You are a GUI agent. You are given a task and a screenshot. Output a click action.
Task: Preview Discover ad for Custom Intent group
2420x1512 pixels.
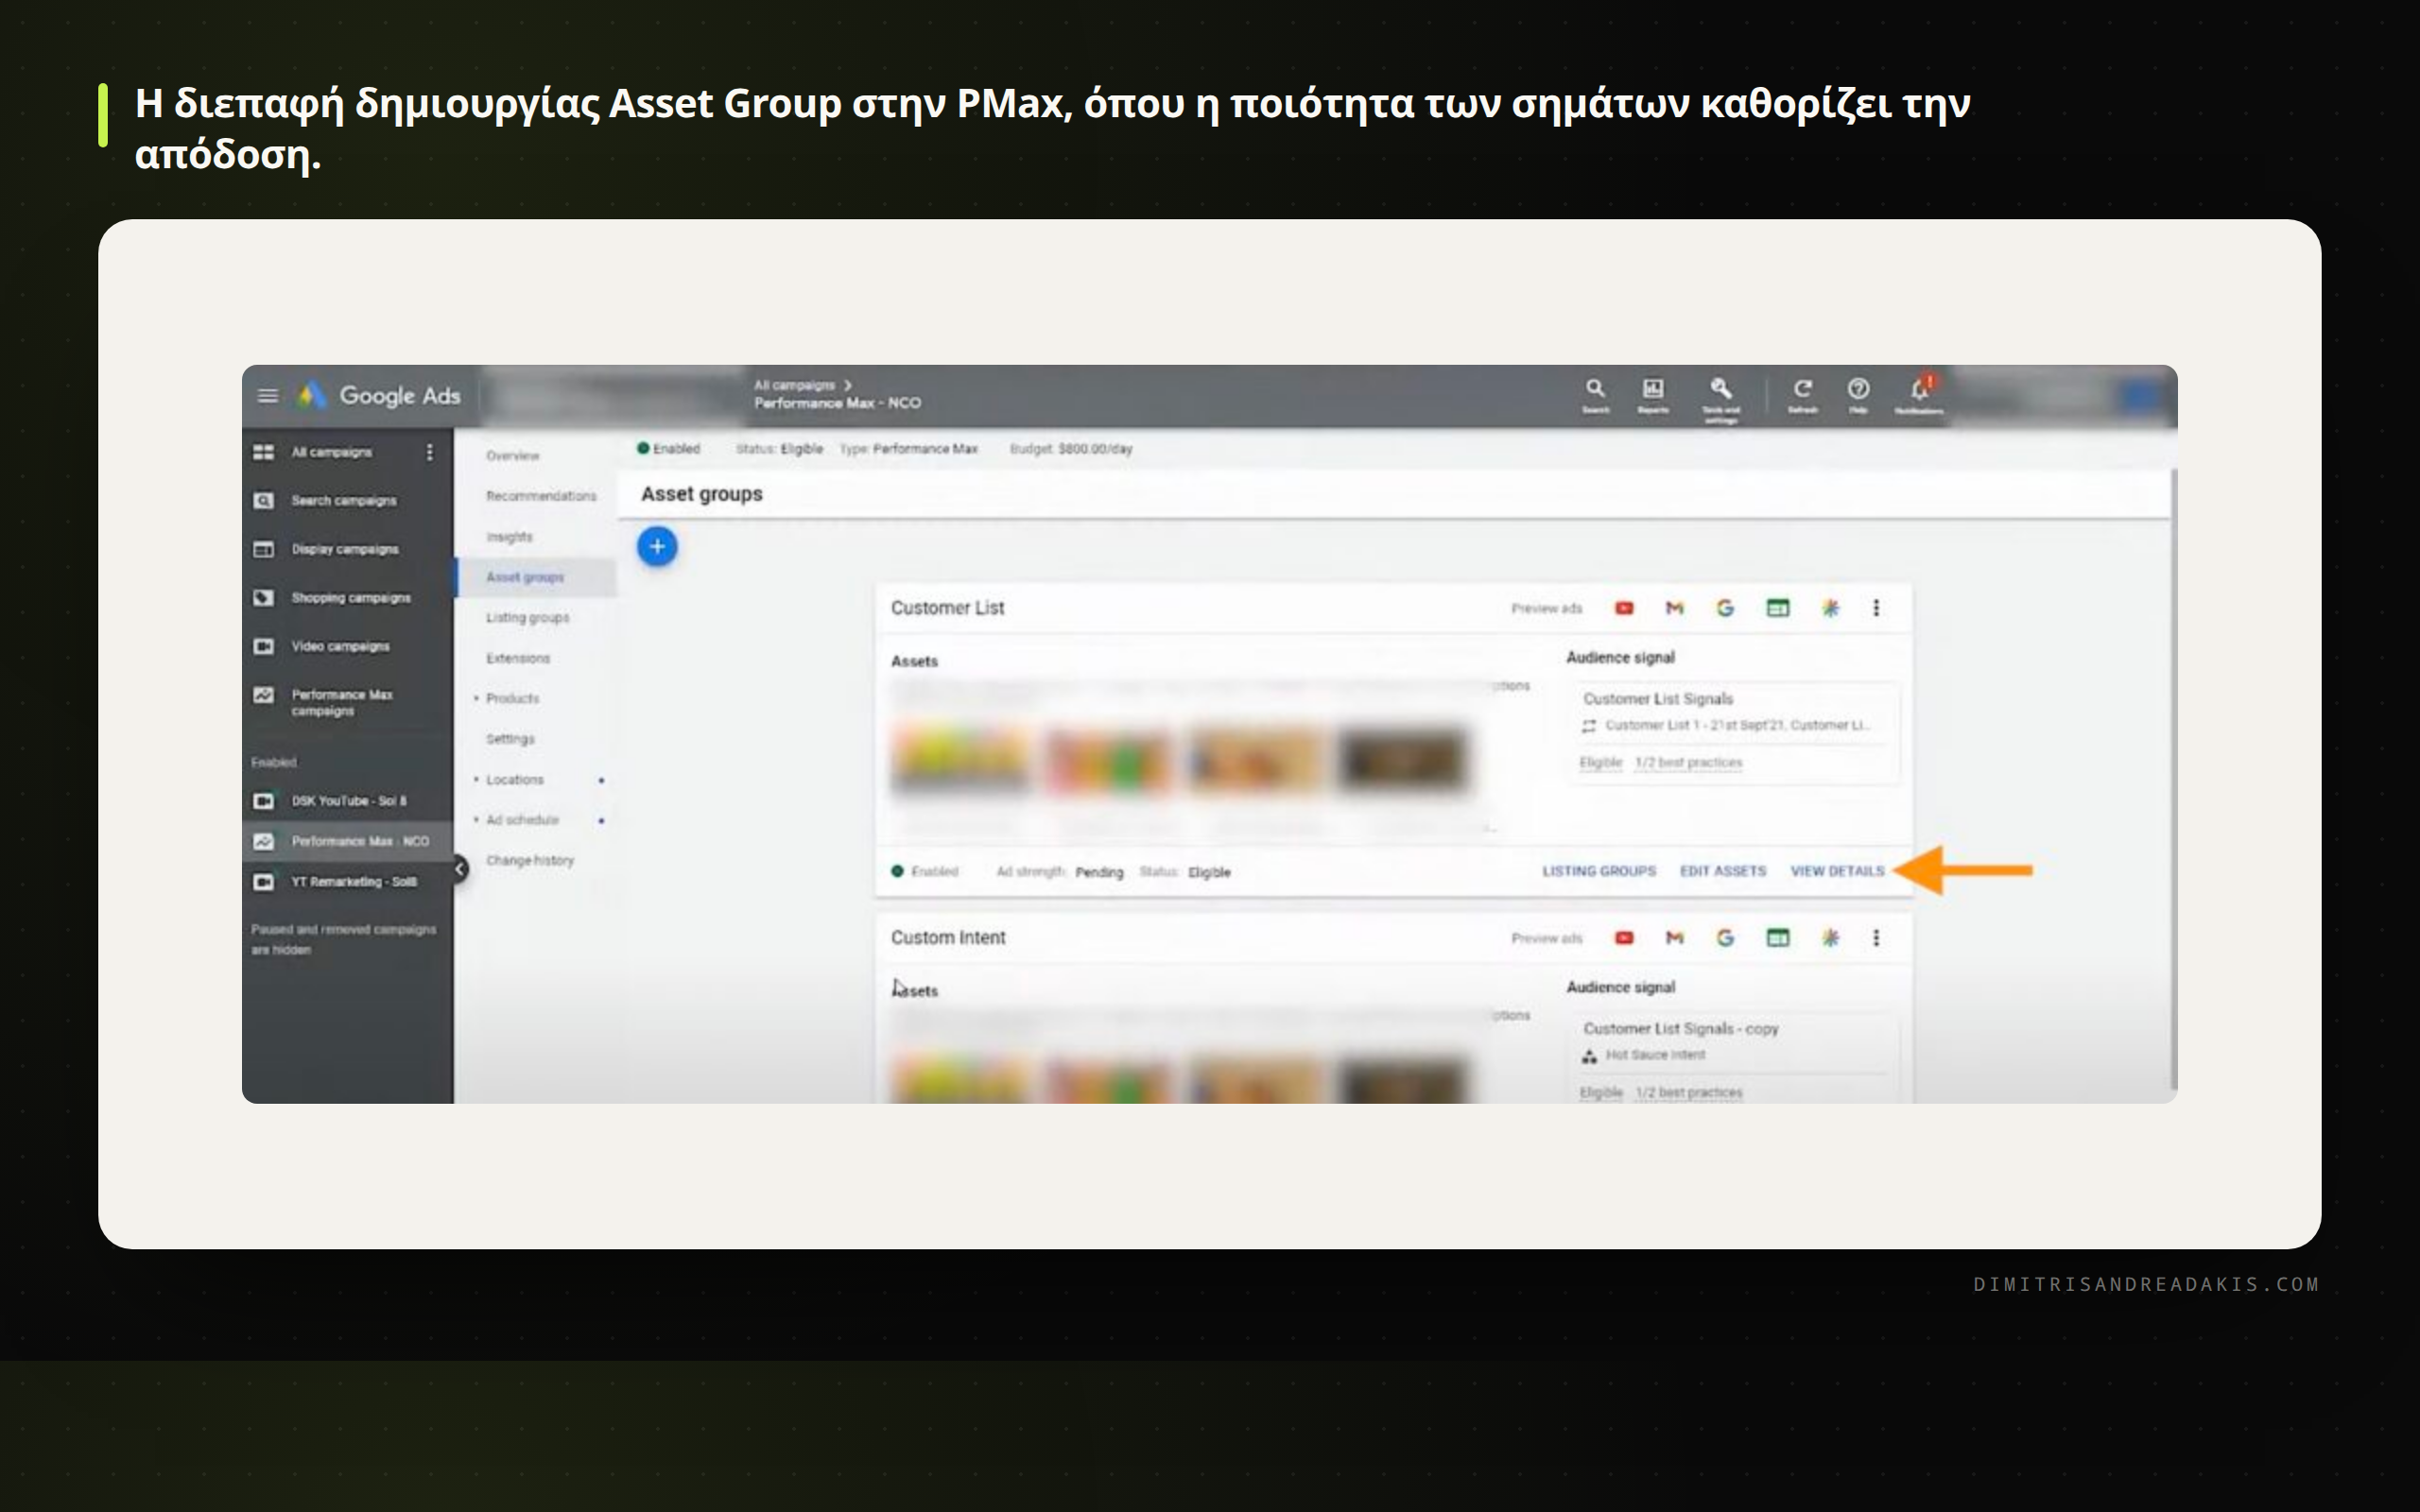pyautogui.click(x=1830, y=938)
